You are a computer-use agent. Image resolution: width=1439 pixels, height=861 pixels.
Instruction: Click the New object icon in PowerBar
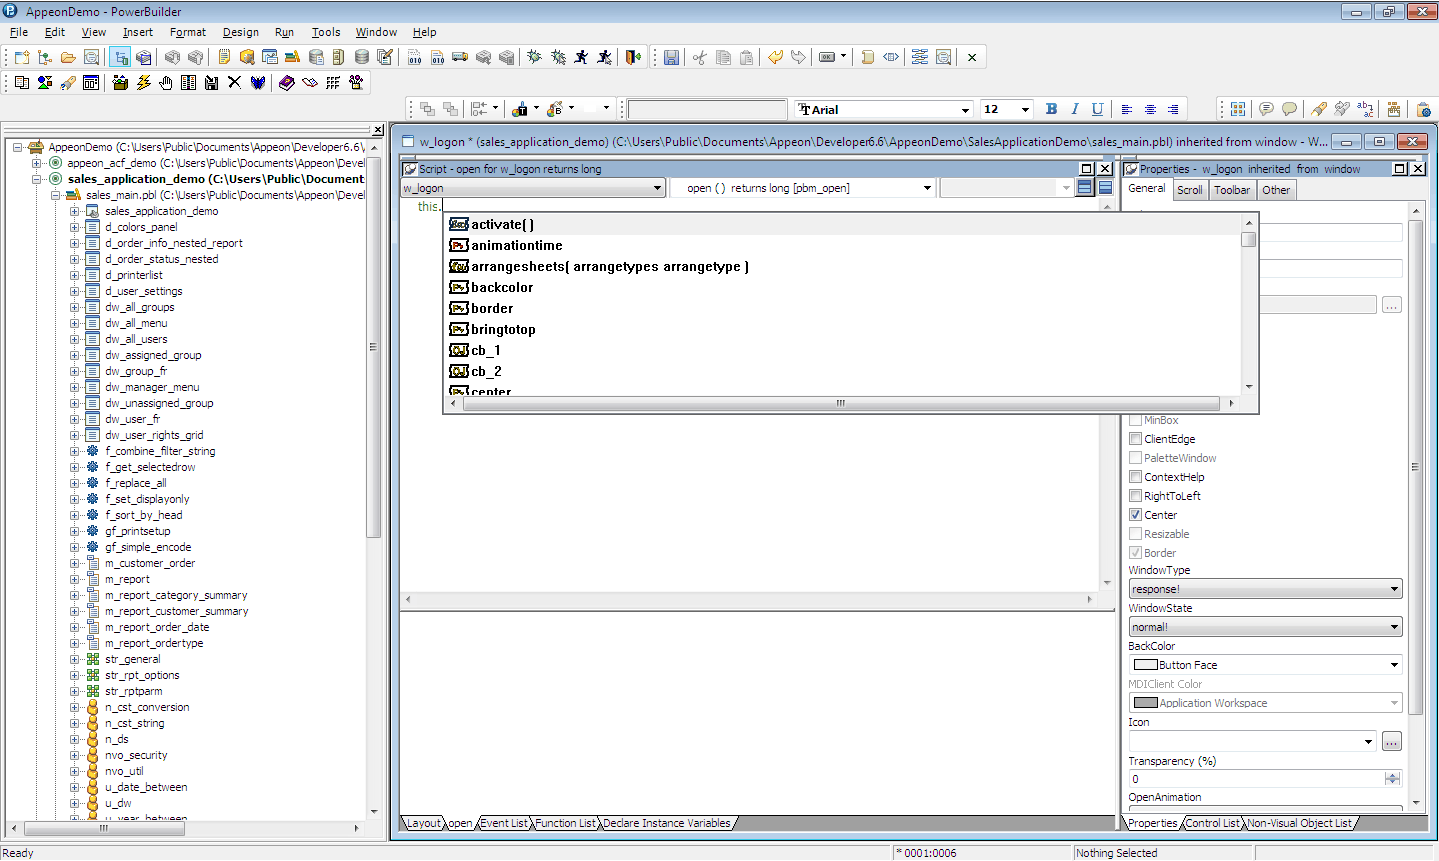22,57
